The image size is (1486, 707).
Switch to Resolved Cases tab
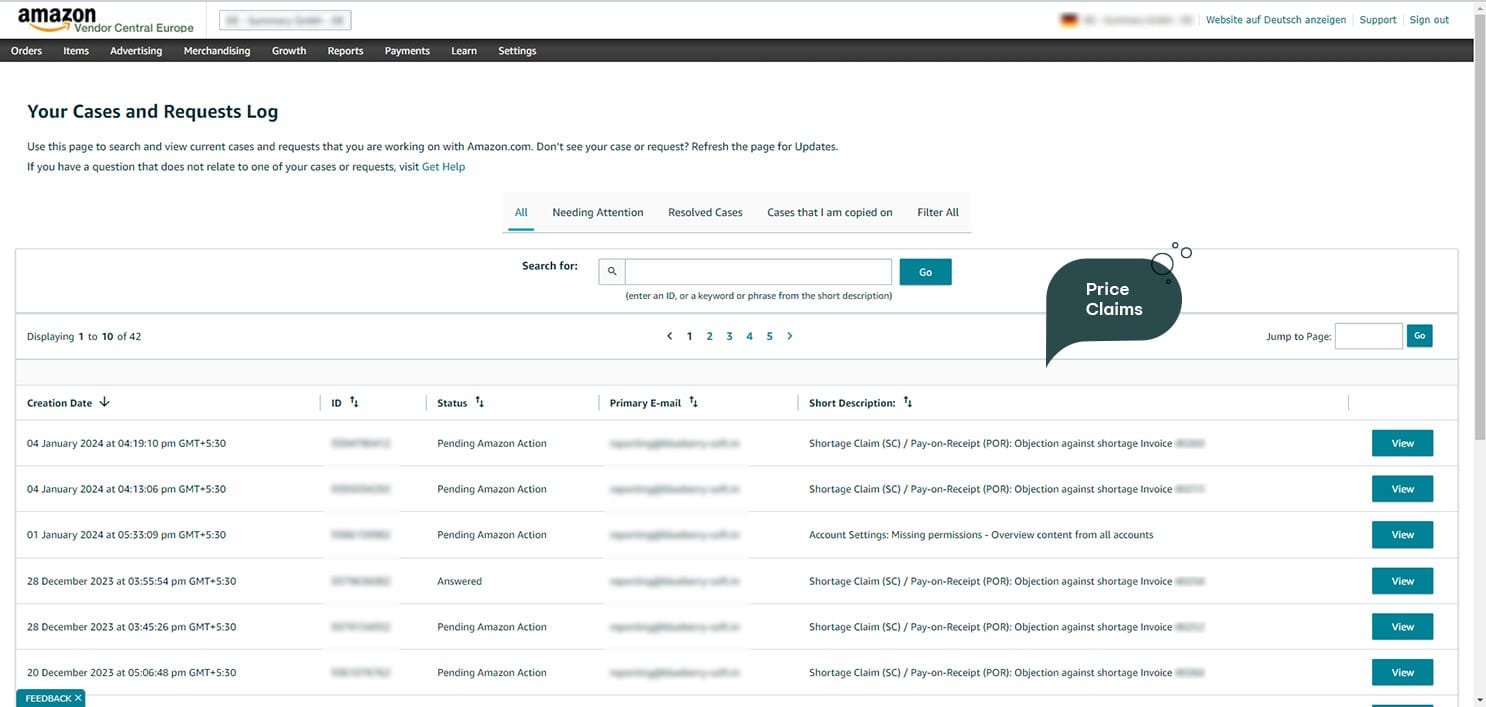(705, 213)
